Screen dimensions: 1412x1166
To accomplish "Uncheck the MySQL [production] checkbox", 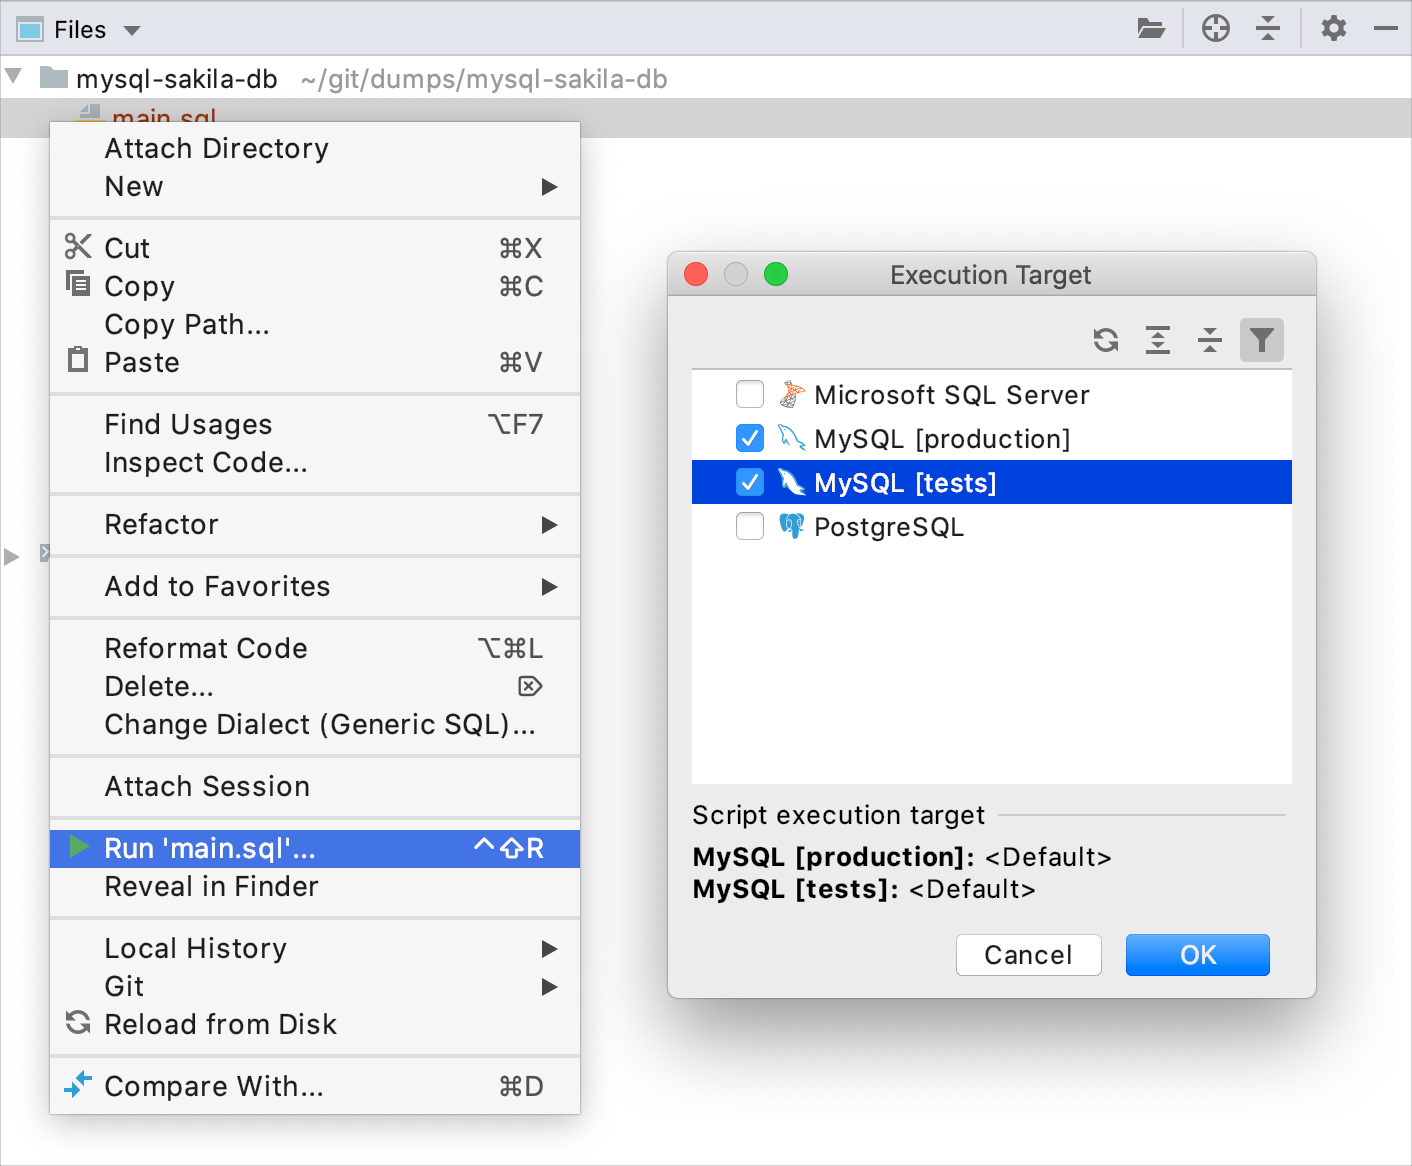I will [x=750, y=438].
